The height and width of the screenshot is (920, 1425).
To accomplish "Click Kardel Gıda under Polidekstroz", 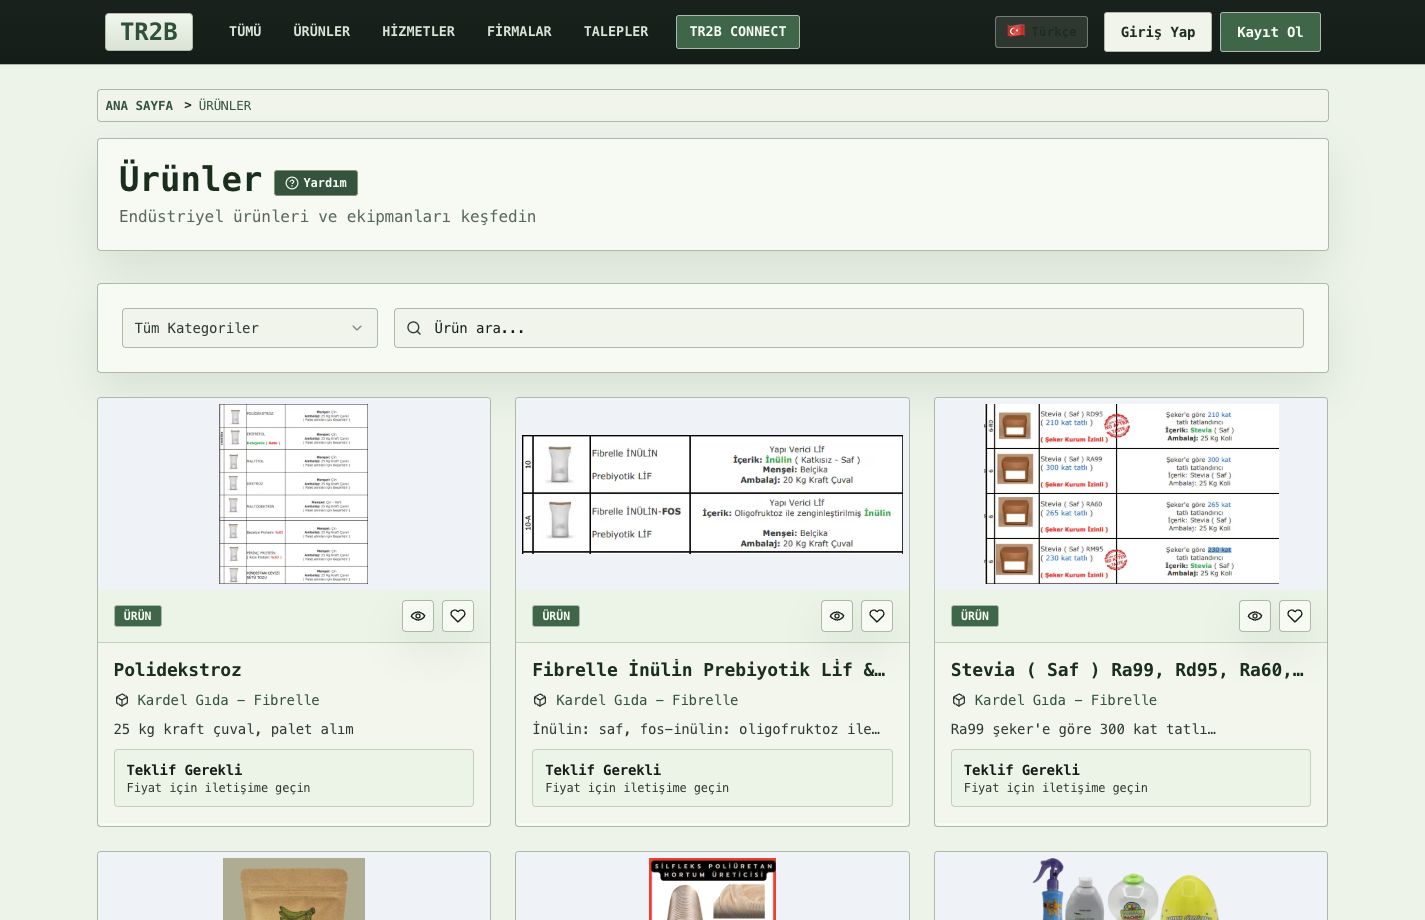I will 228,700.
